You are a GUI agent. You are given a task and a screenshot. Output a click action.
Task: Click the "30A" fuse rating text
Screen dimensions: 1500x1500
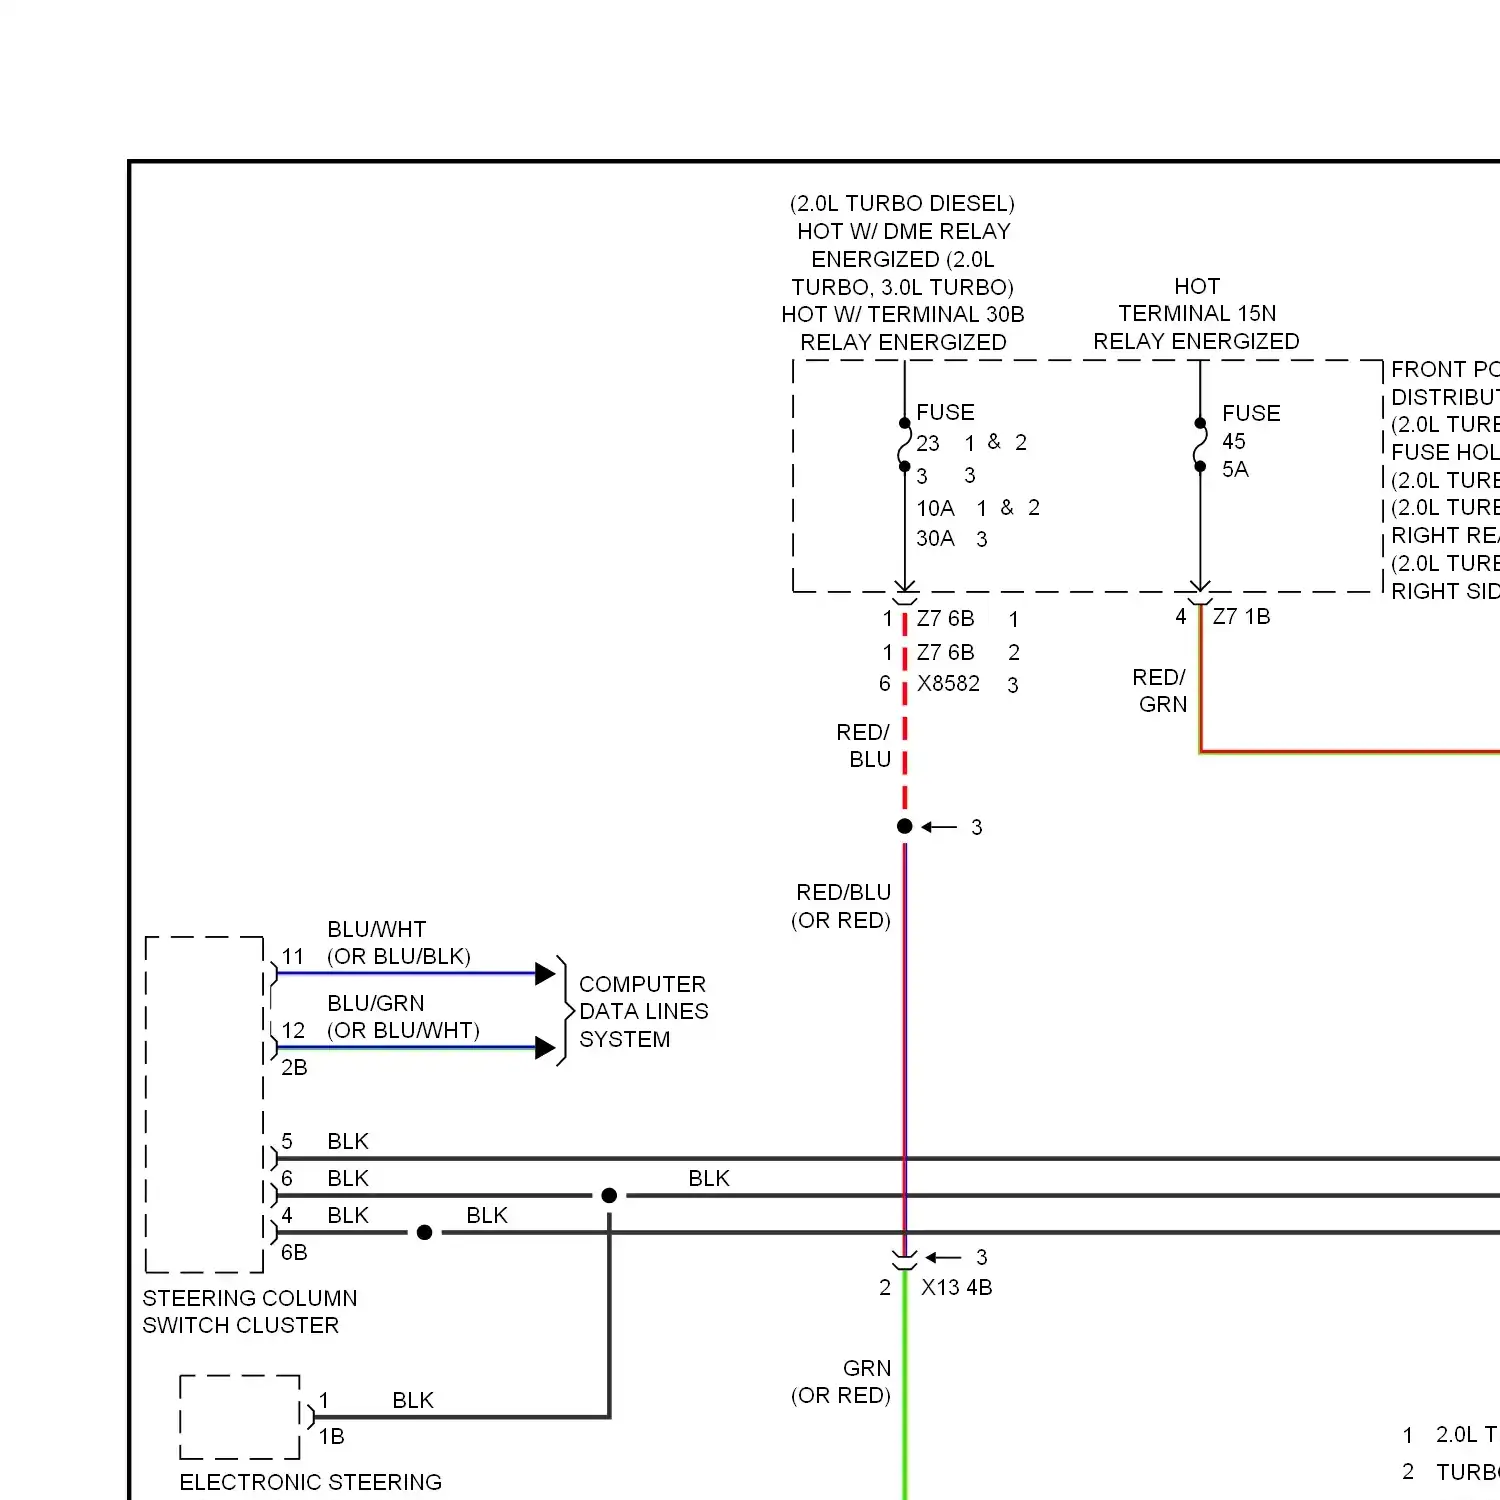935,538
